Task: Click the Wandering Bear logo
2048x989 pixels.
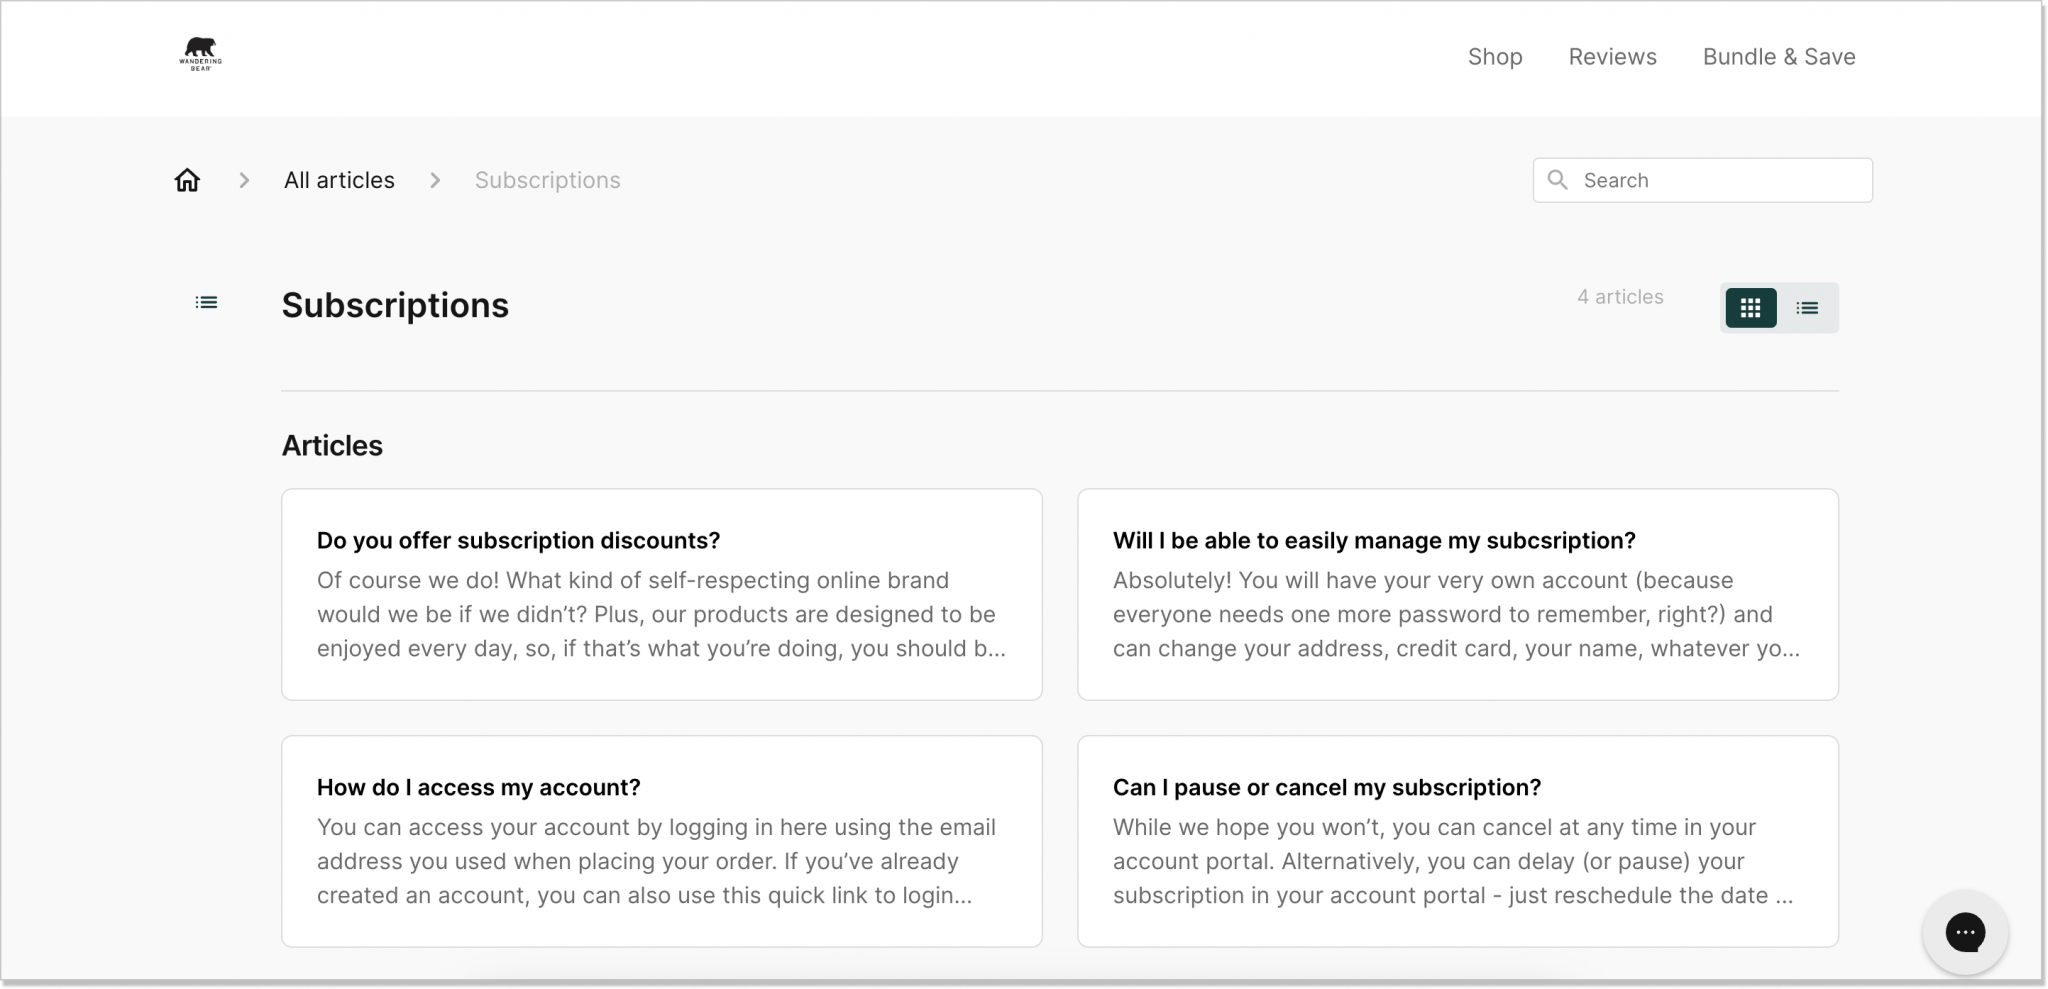Action: (x=198, y=54)
